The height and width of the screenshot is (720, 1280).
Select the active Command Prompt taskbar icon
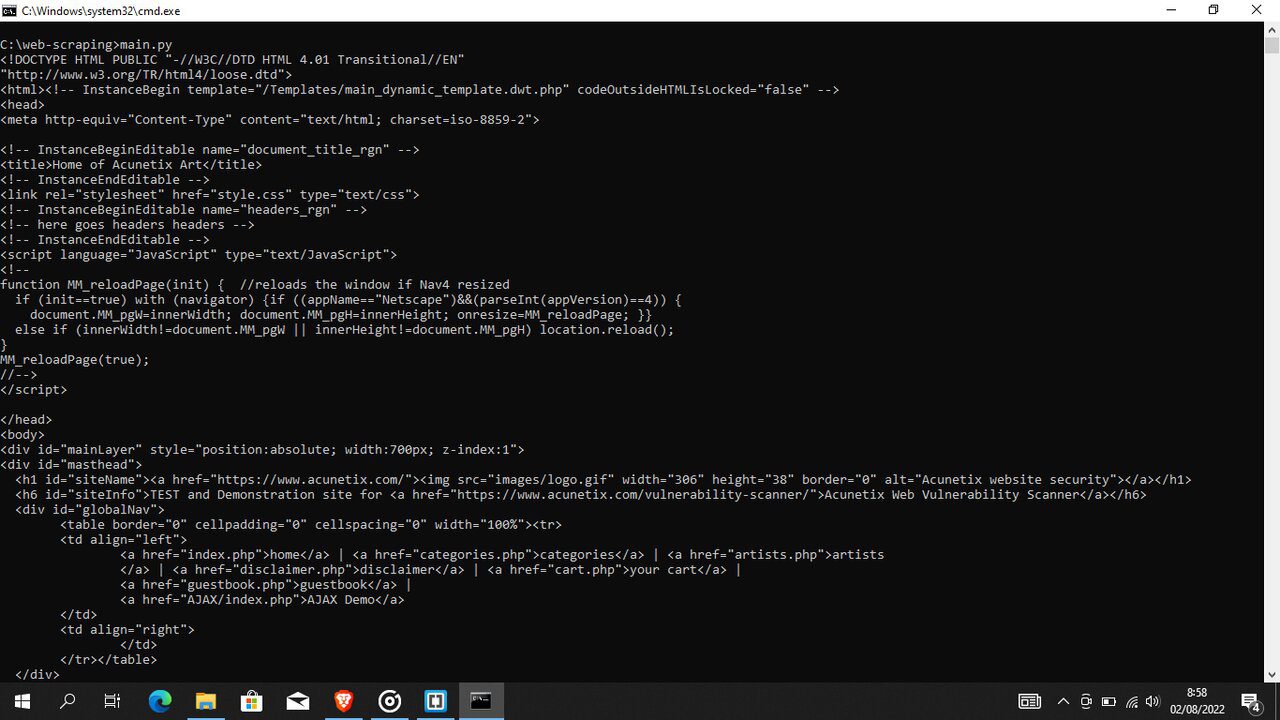[481, 700]
